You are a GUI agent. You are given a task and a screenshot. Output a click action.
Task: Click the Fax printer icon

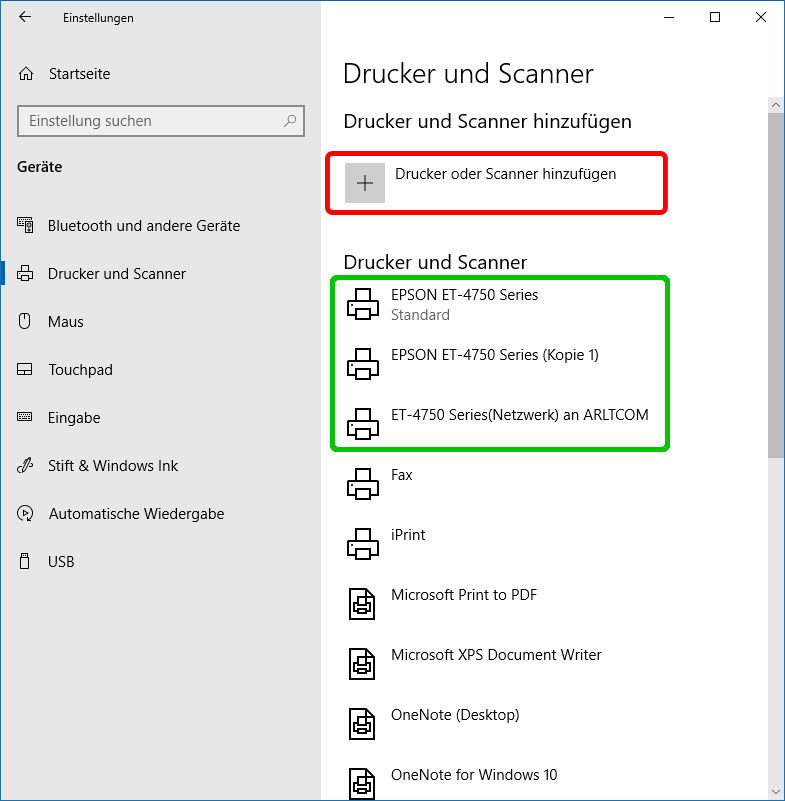(x=362, y=484)
